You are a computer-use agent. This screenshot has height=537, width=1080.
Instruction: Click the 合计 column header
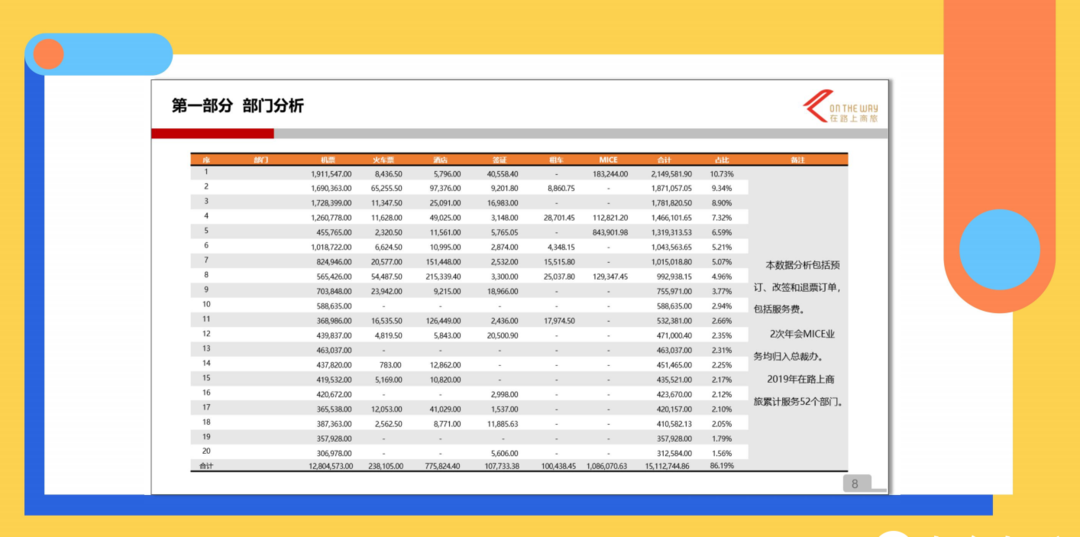tap(665, 159)
